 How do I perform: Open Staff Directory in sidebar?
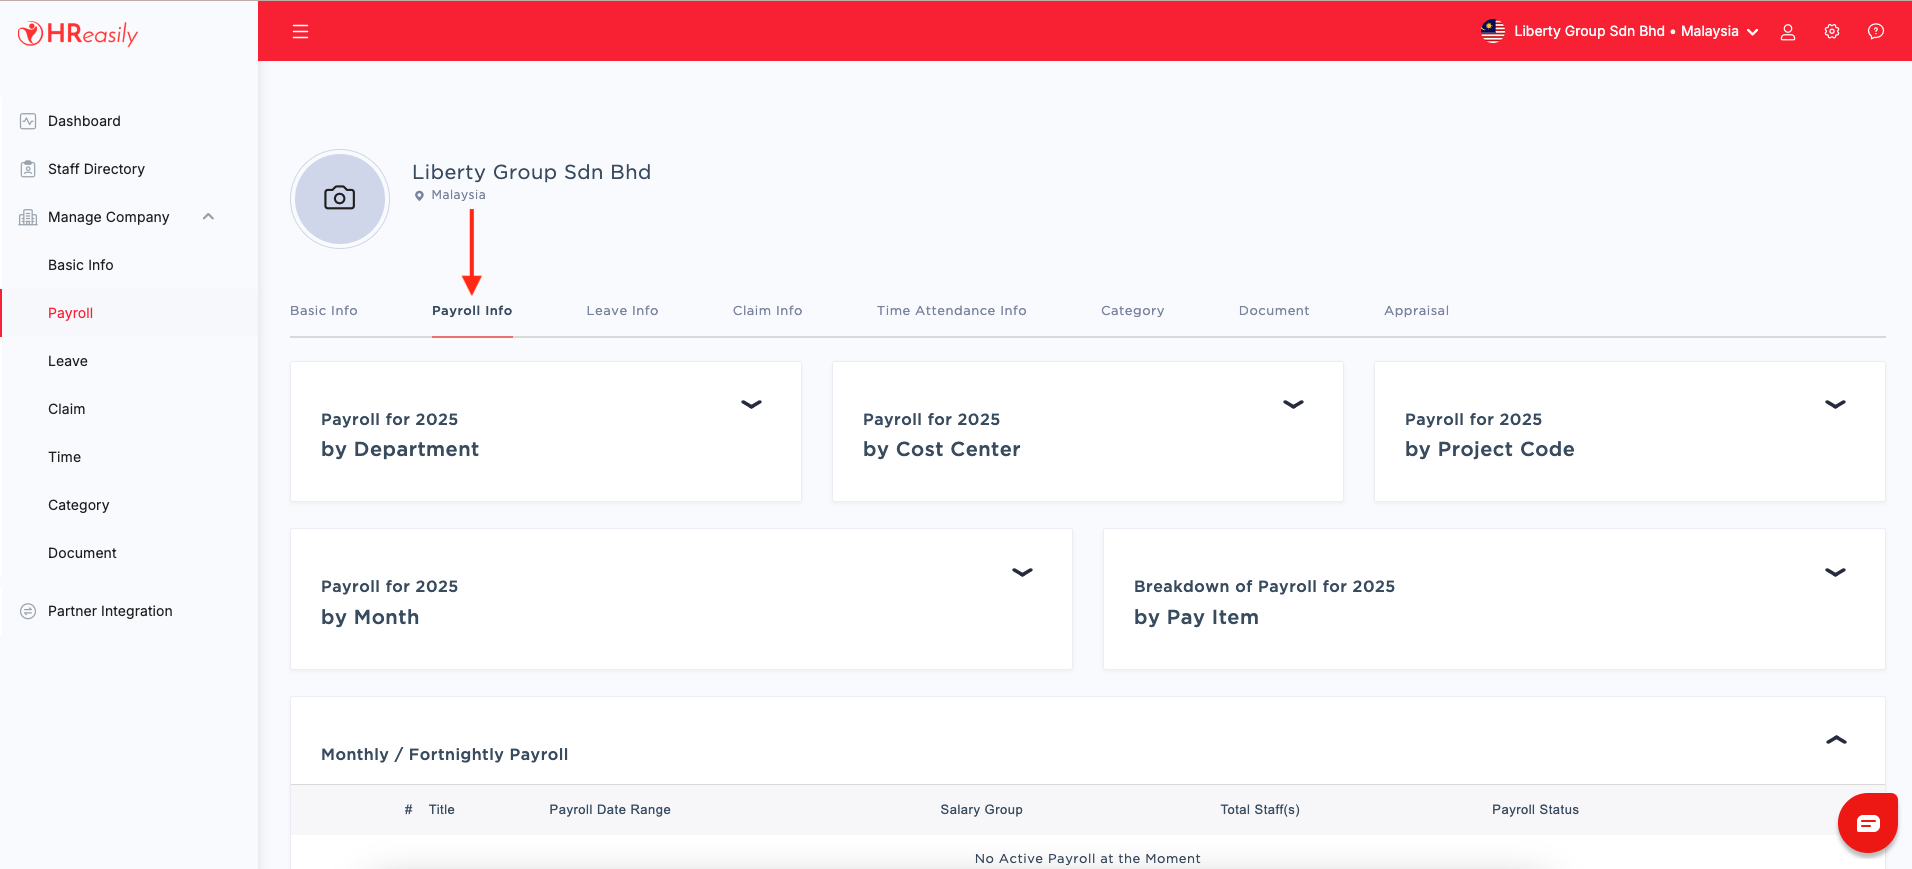(x=96, y=169)
